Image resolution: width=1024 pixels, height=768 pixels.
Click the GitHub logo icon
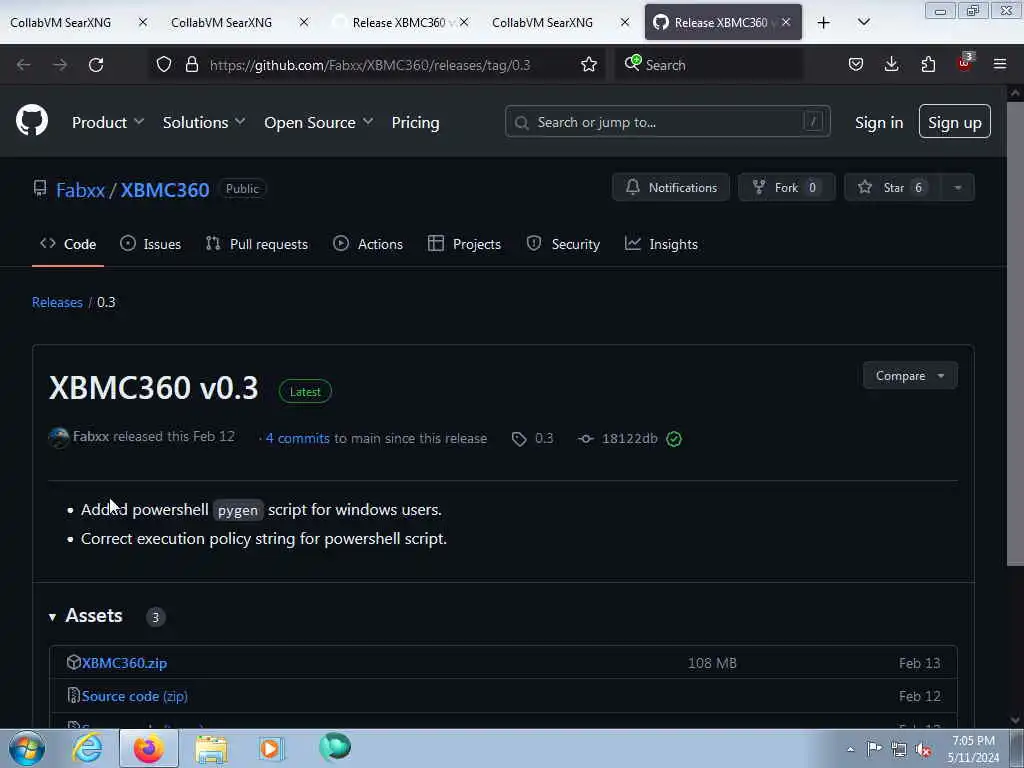pos(32,120)
